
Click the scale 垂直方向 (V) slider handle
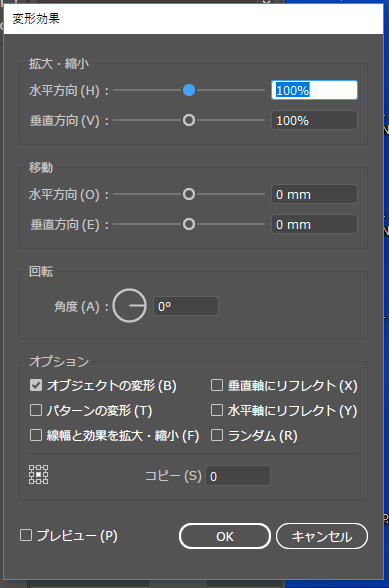tap(189, 120)
